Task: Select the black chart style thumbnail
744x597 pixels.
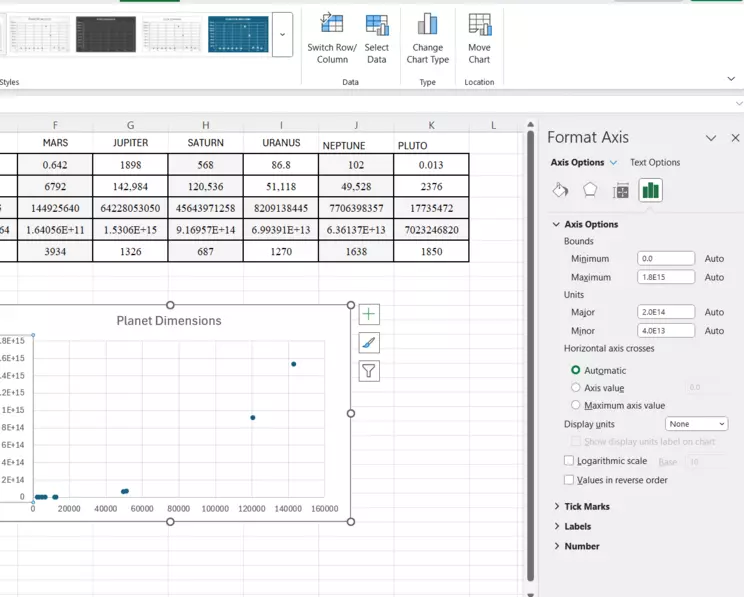Action: point(106,34)
